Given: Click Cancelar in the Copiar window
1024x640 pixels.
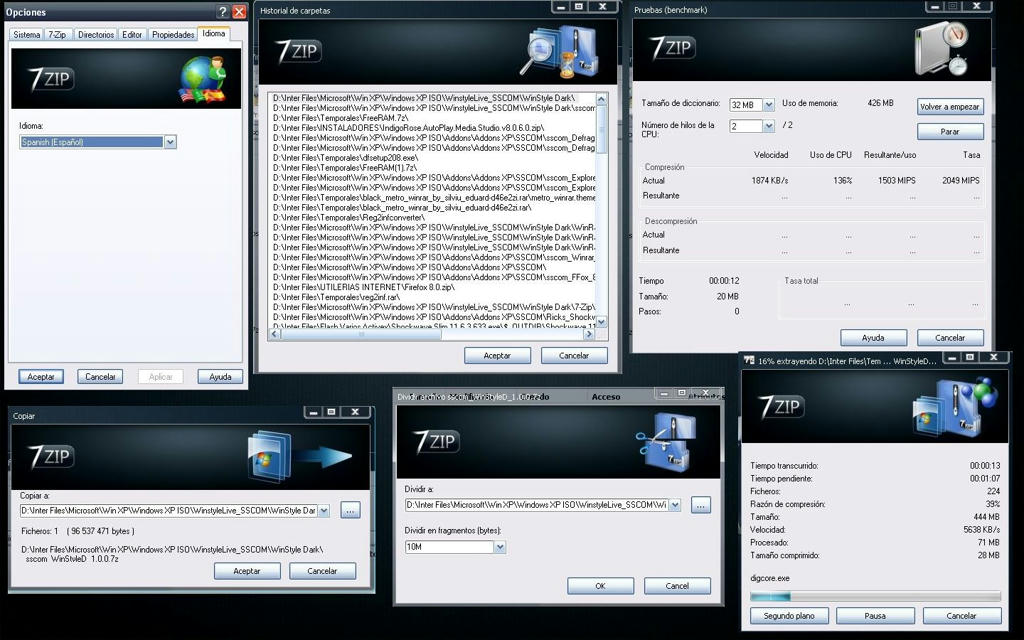Looking at the screenshot, I should click(x=322, y=571).
